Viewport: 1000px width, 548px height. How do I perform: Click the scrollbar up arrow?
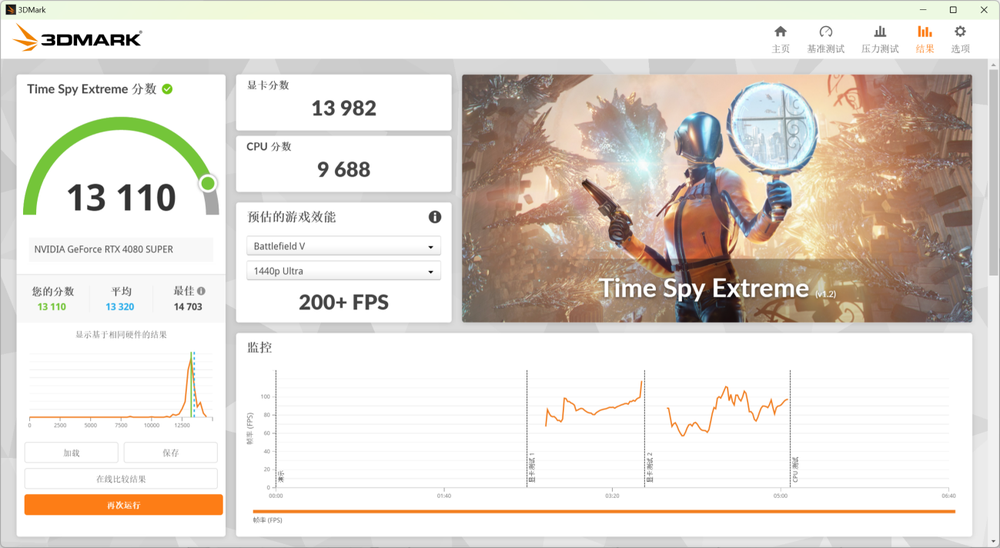coord(994,65)
